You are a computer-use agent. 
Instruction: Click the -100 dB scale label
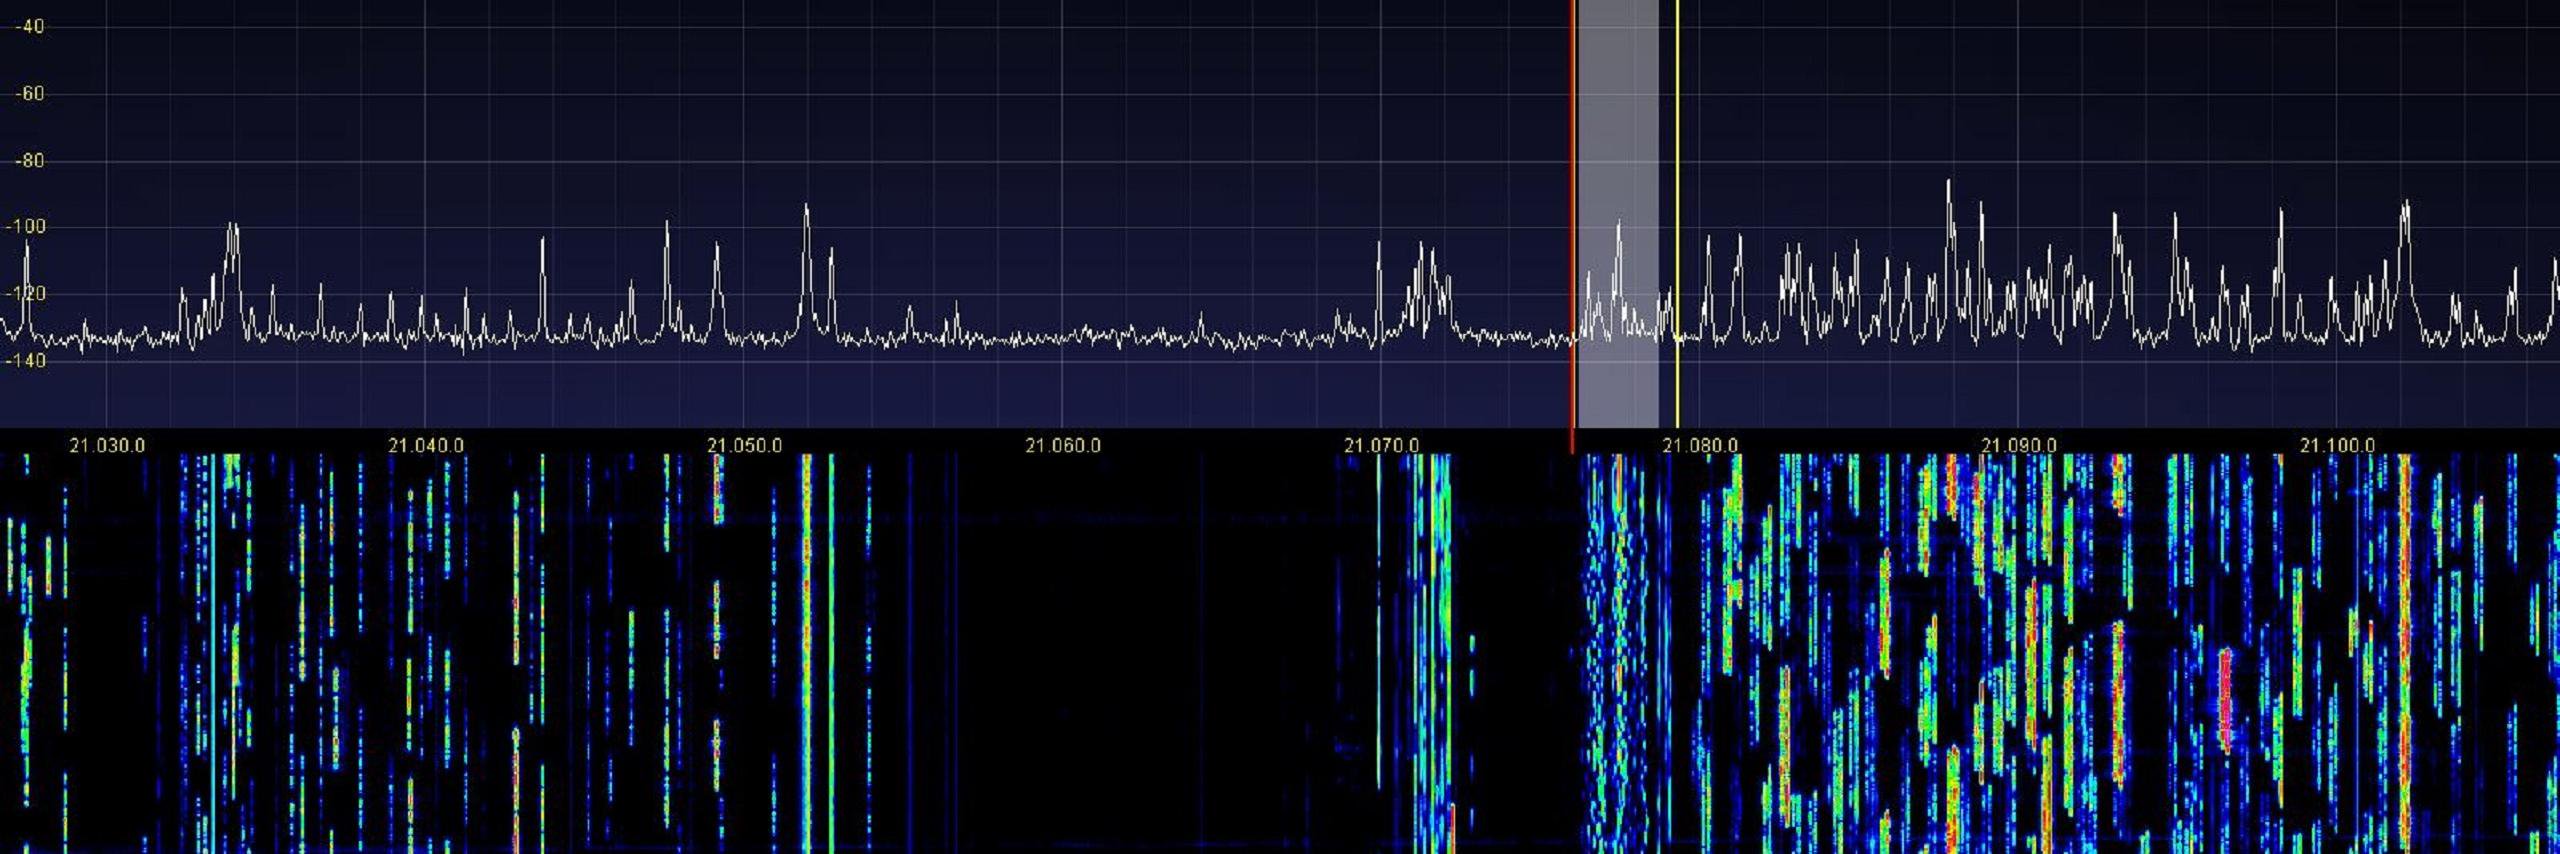(x=25, y=227)
